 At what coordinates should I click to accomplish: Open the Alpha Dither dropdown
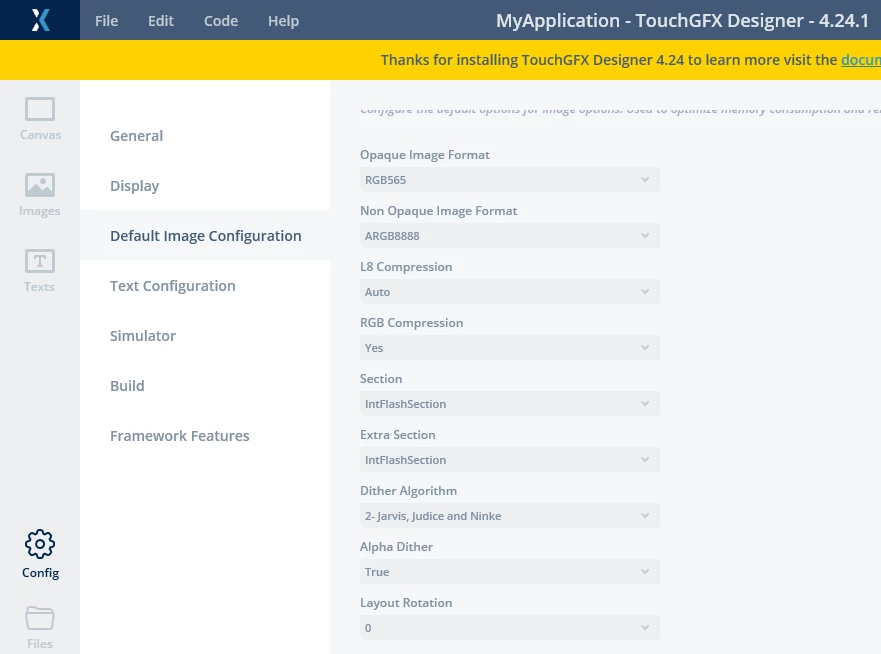point(510,572)
